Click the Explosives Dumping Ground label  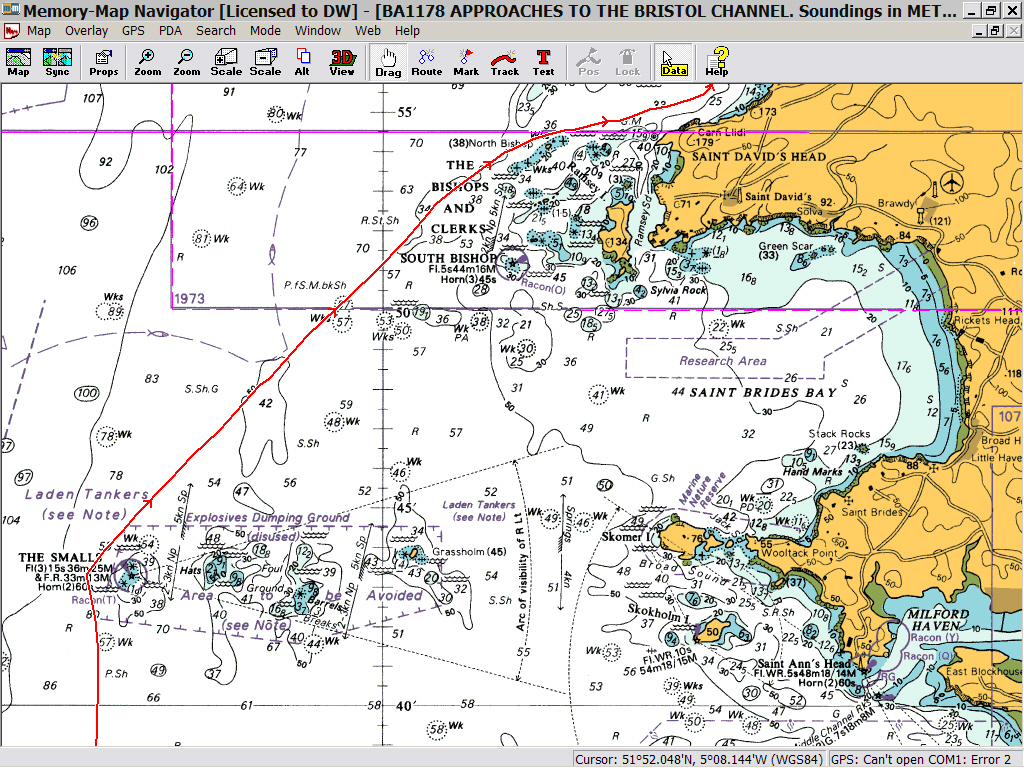tap(268, 518)
